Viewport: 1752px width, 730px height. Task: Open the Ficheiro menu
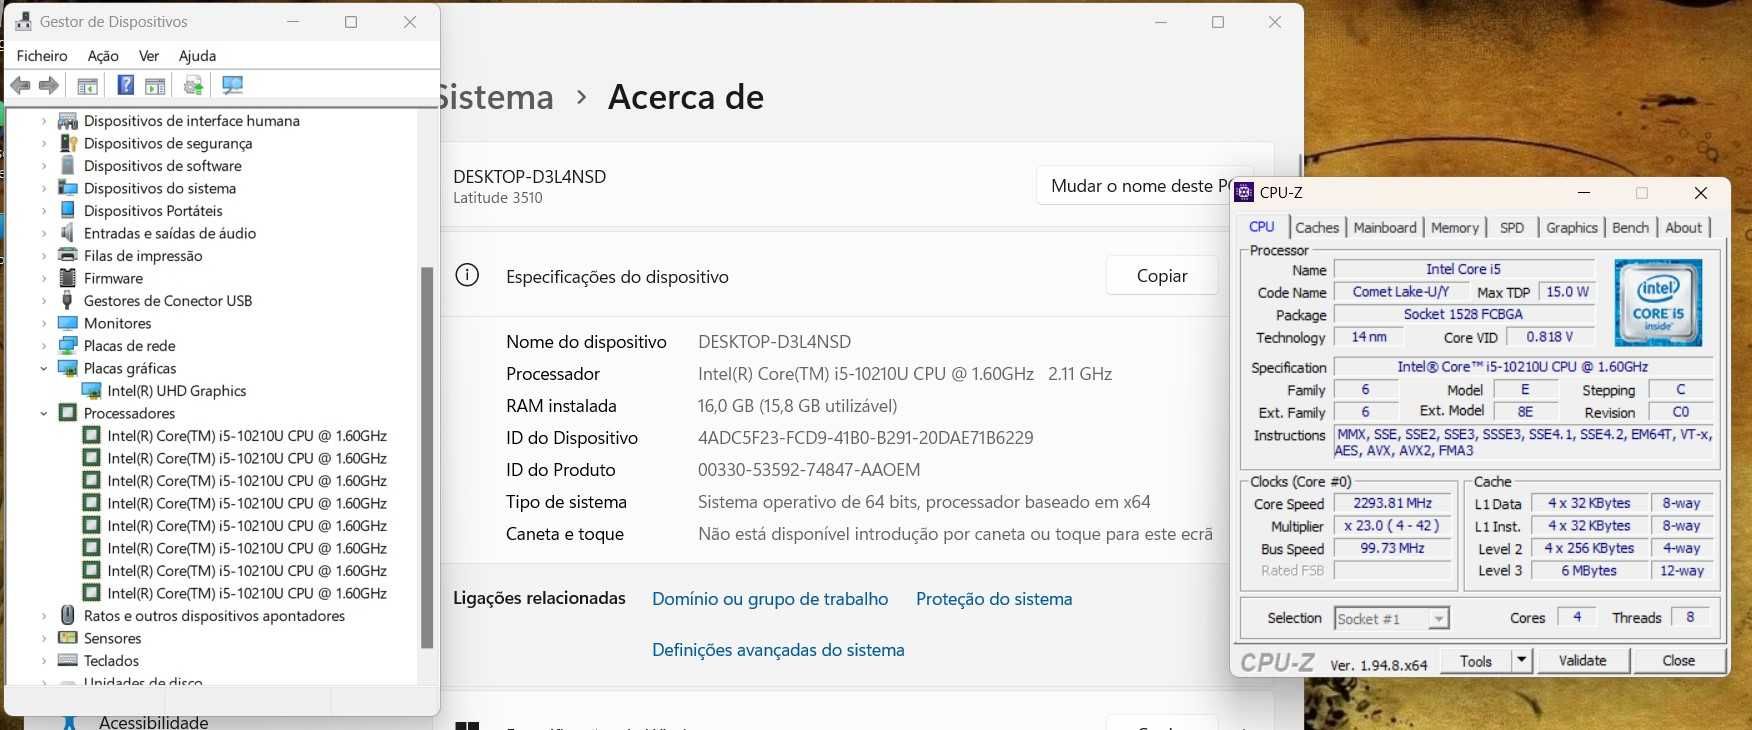42,56
